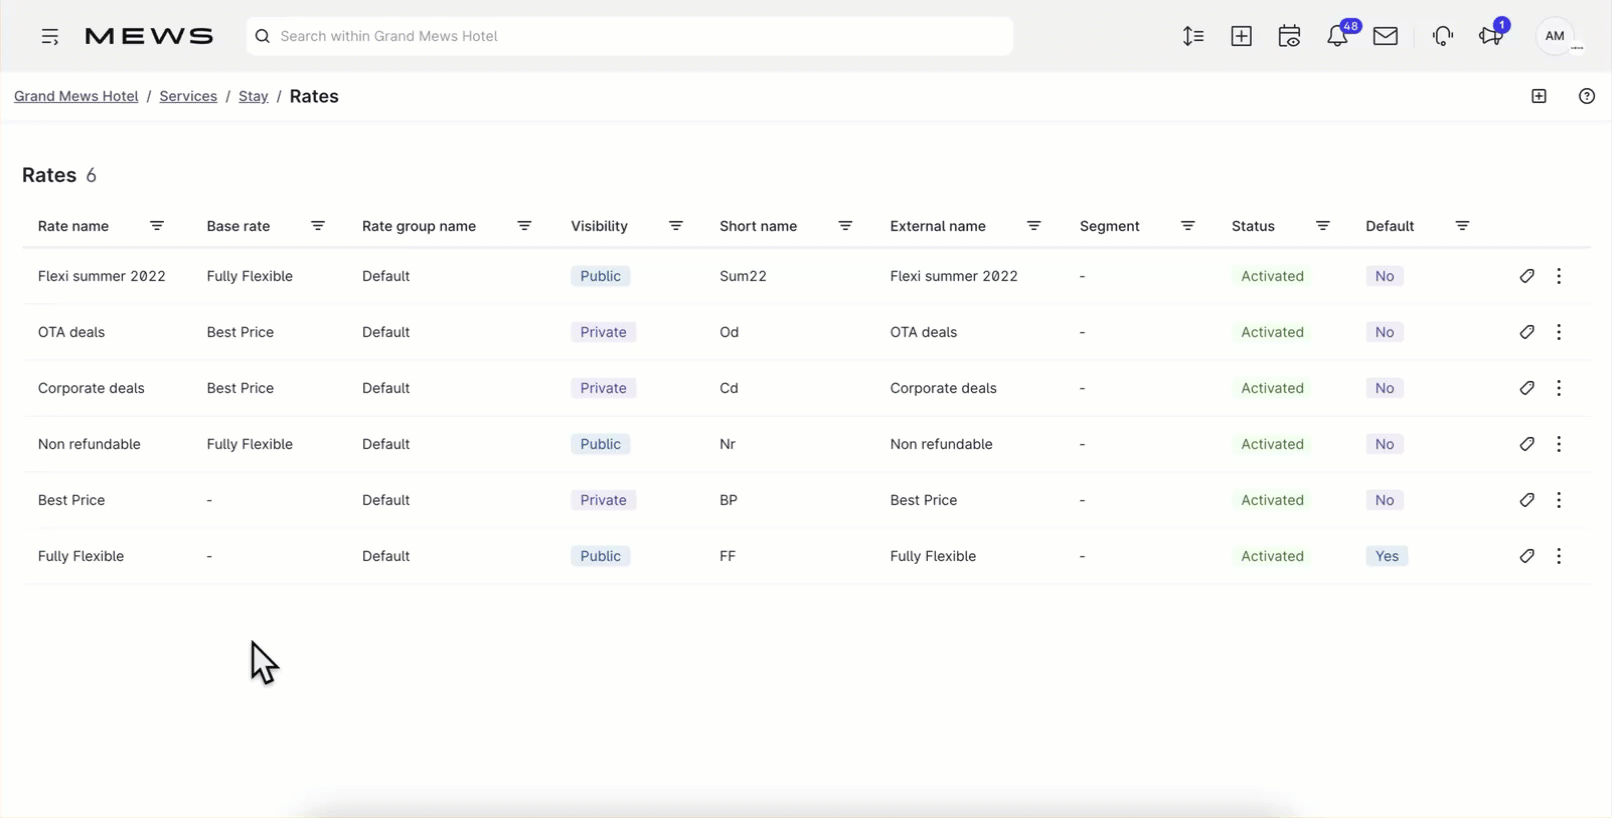Click the create new plus icon in top bar
The width and height of the screenshot is (1612, 818).
coord(1241,36)
